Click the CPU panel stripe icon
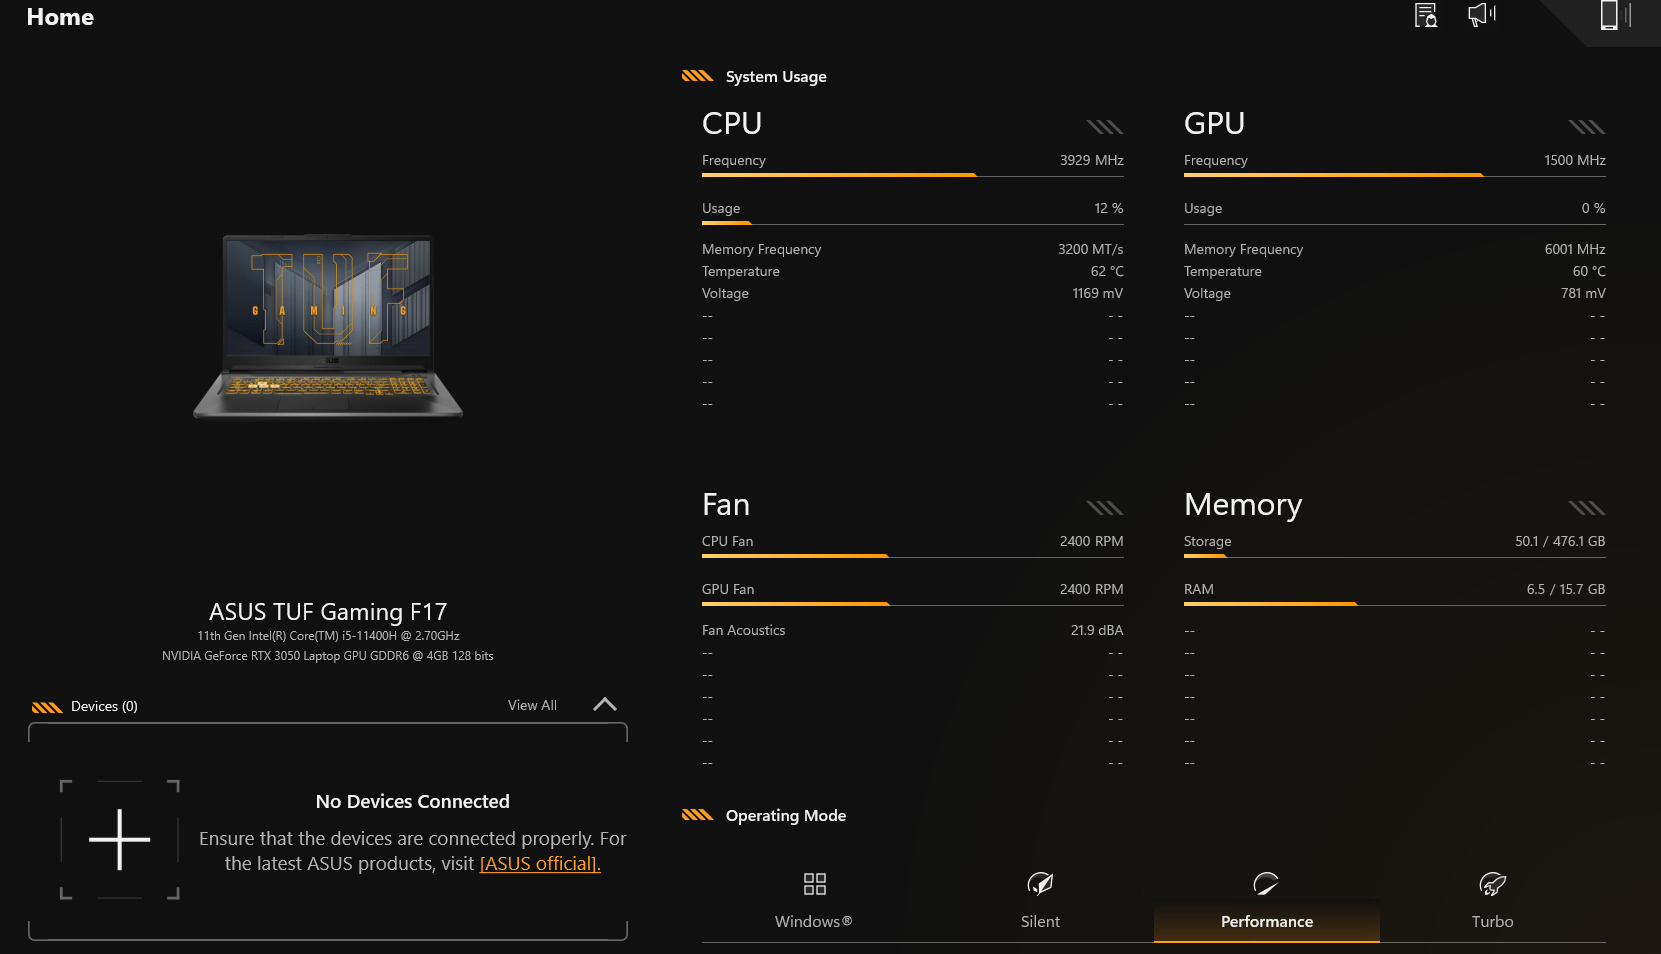Viewport: 1661px width, 954px height. point(1105,127)
